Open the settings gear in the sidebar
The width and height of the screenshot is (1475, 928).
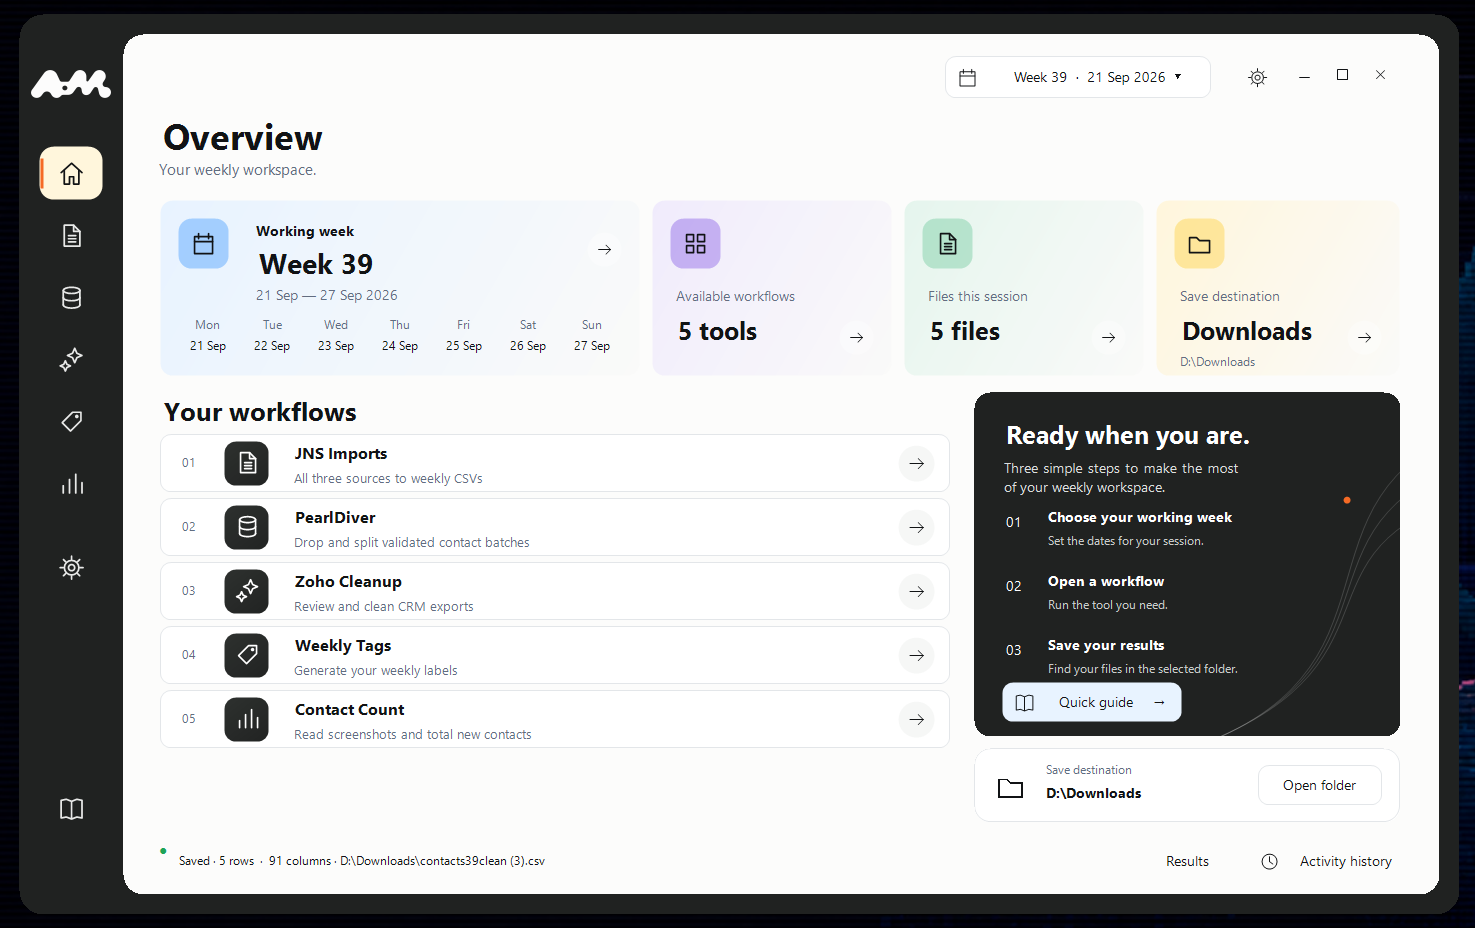[71, 568]
